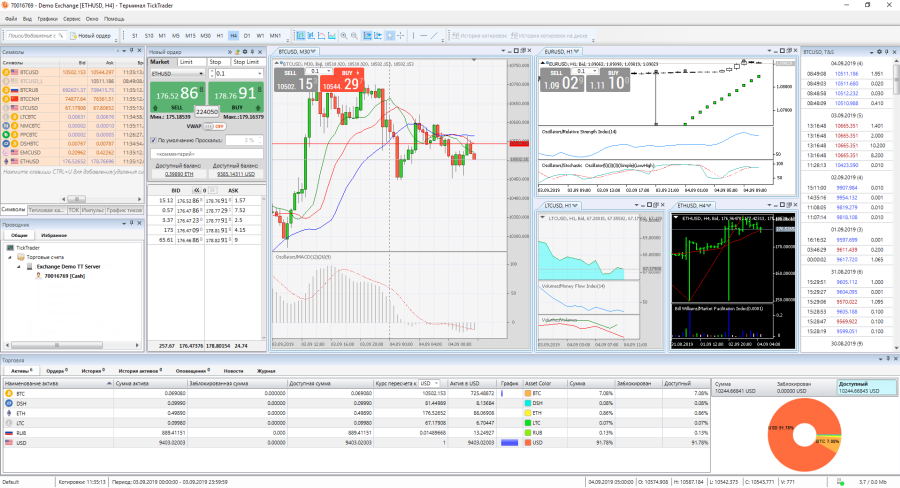Pin the Новый ордер panel
900x488 pixels.
253,52
